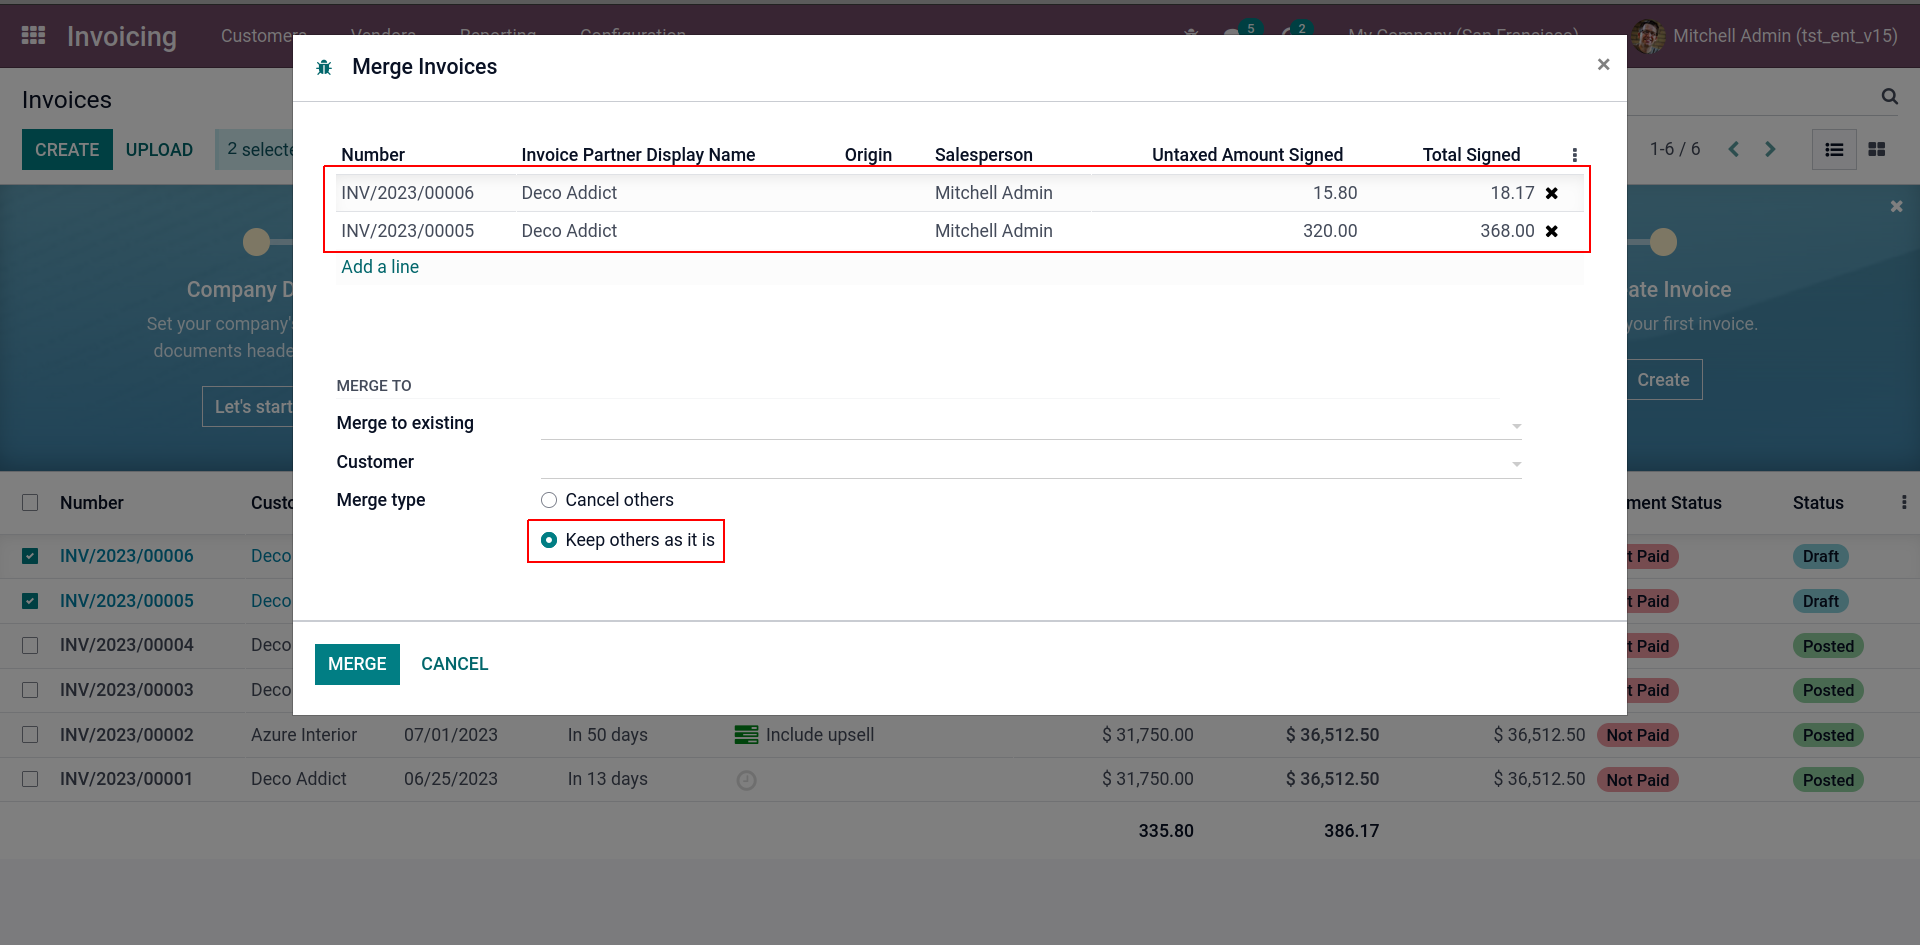Click the 320.00 untaxed amount cell
The width and height of the screenshot is (1920, 945).
pos(1330,231)
